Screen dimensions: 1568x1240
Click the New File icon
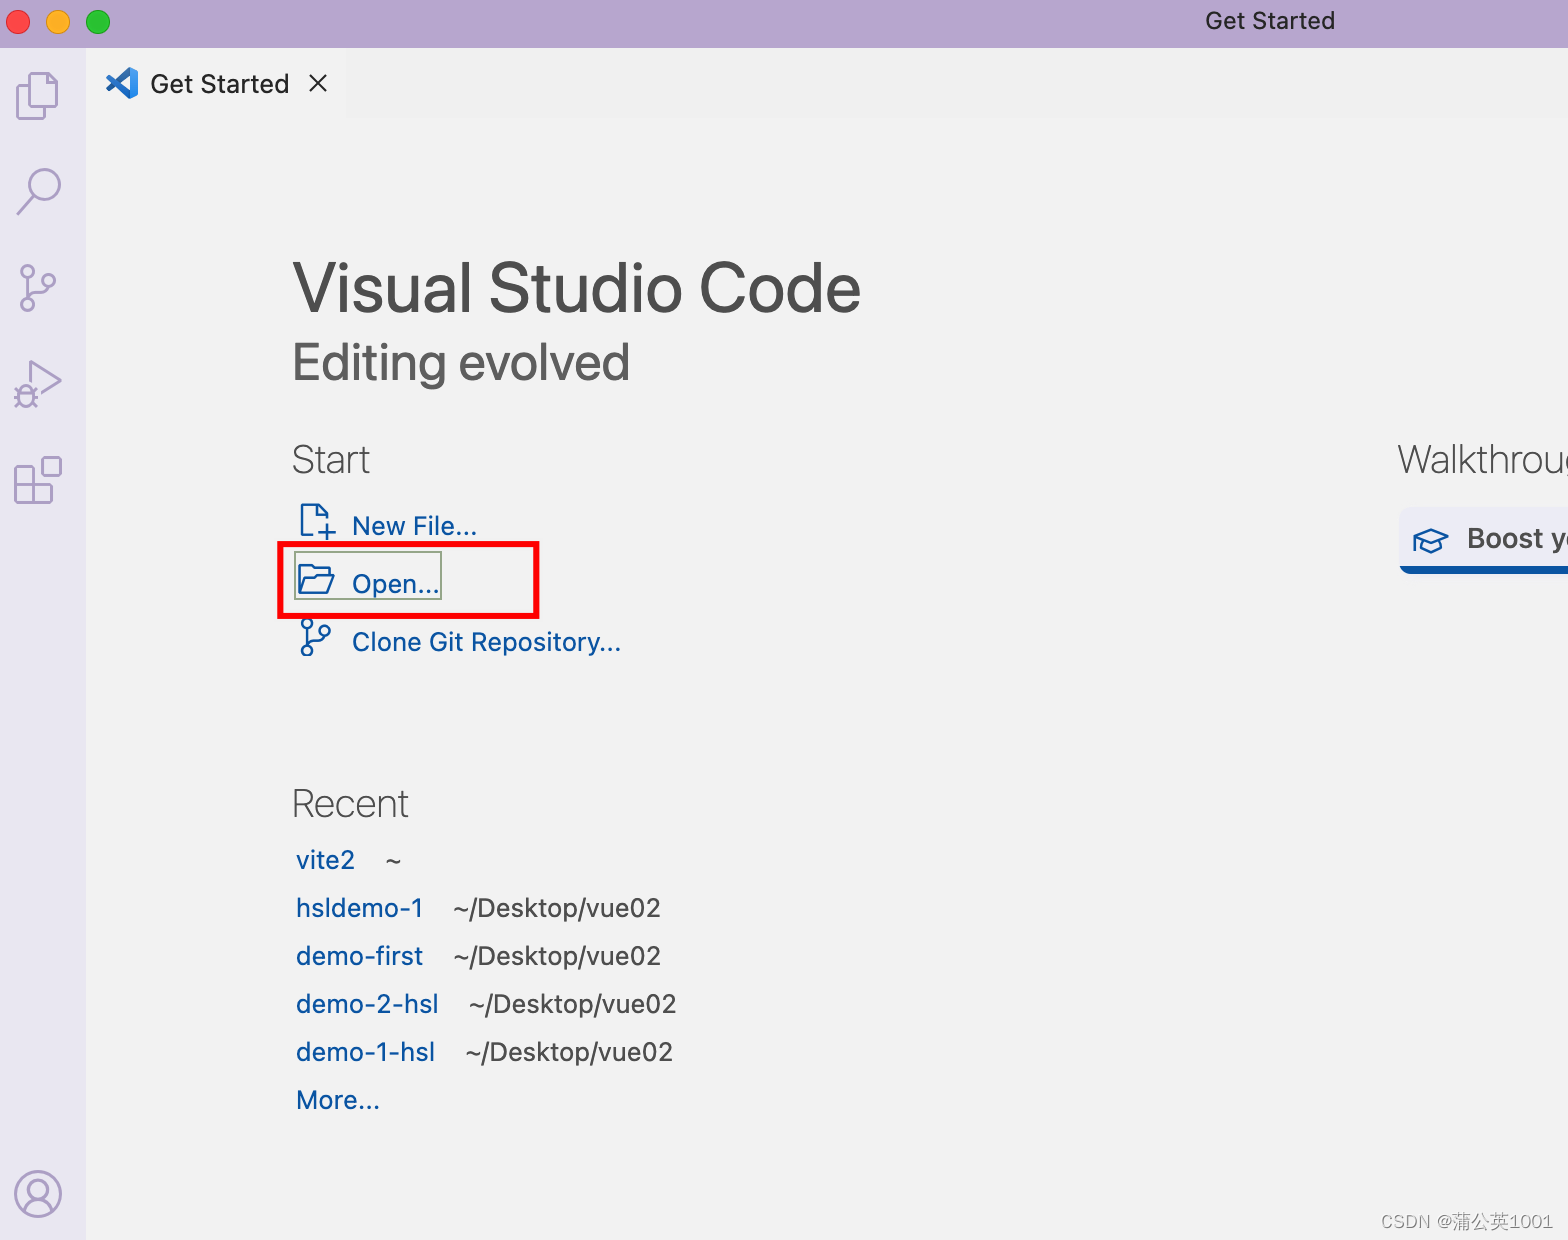coord(317,522)
